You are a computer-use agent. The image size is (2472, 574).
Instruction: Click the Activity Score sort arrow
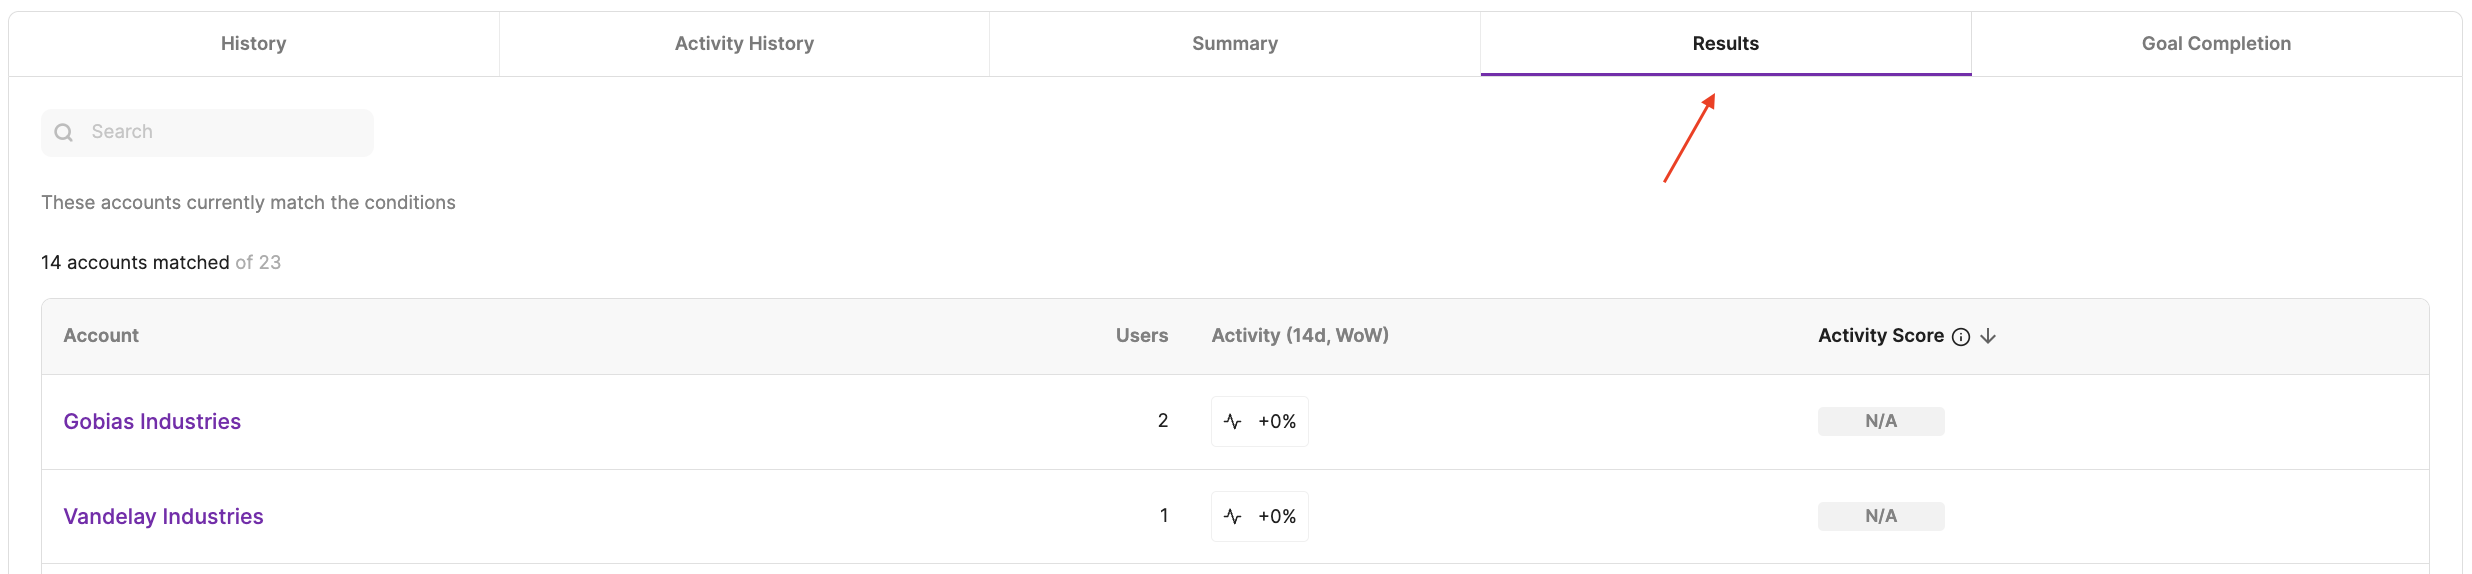1988,337
